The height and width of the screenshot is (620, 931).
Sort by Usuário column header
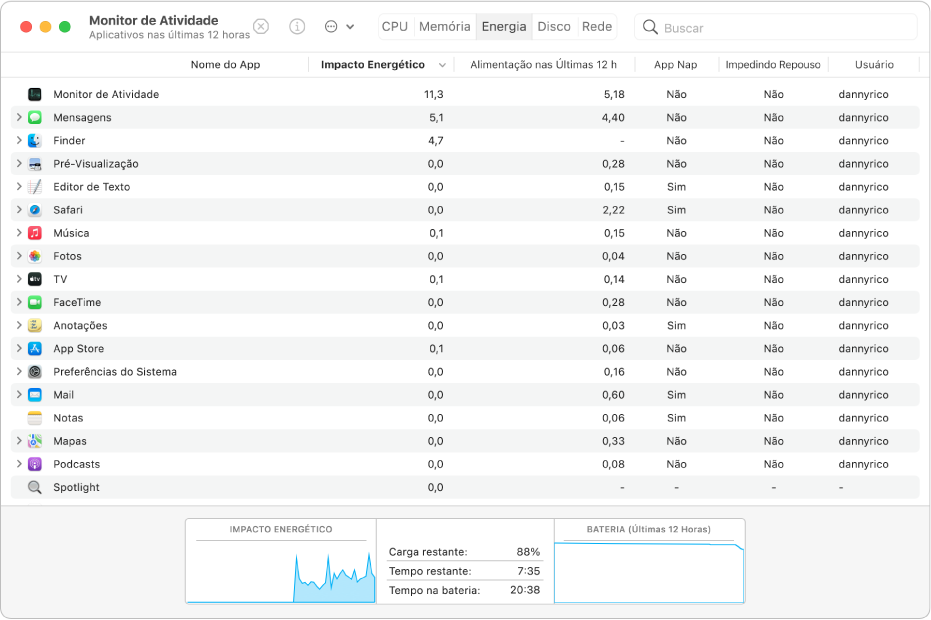[874, 65]
